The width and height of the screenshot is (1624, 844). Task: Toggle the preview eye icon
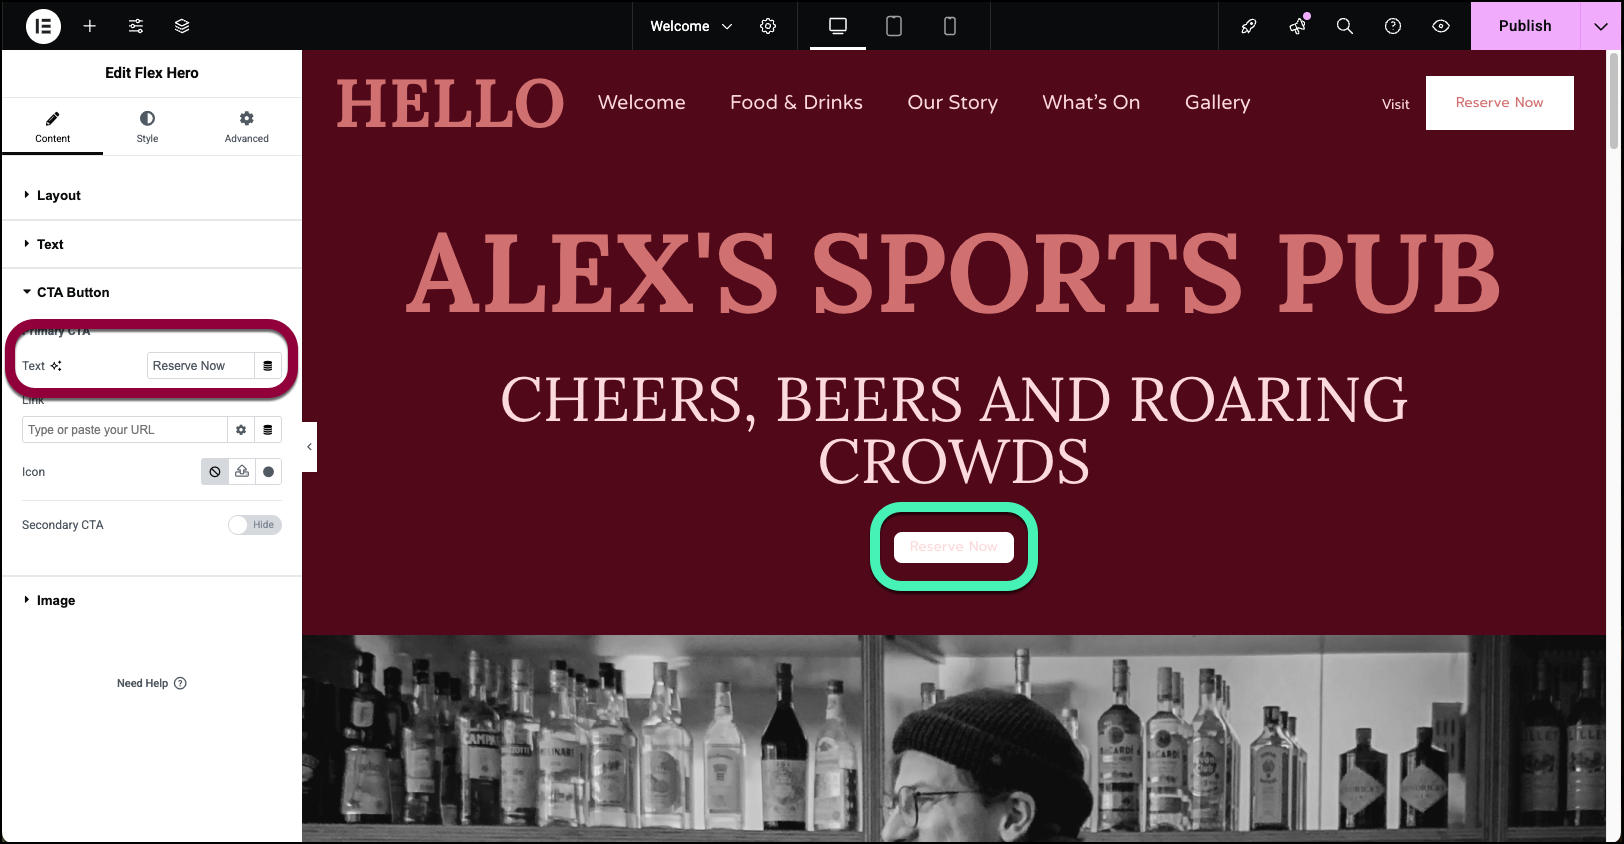coord(1441,26)
